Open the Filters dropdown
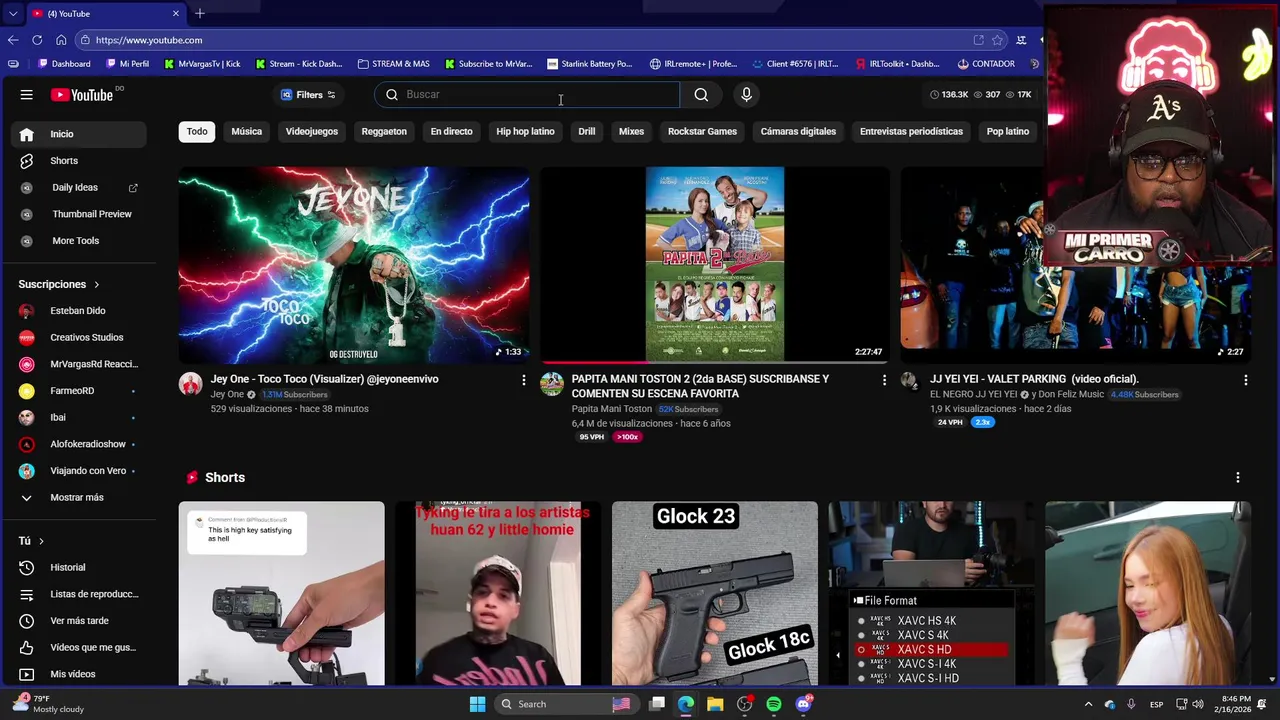The width and height of the screenshot is (1280, 720). [x=308, y=95]
